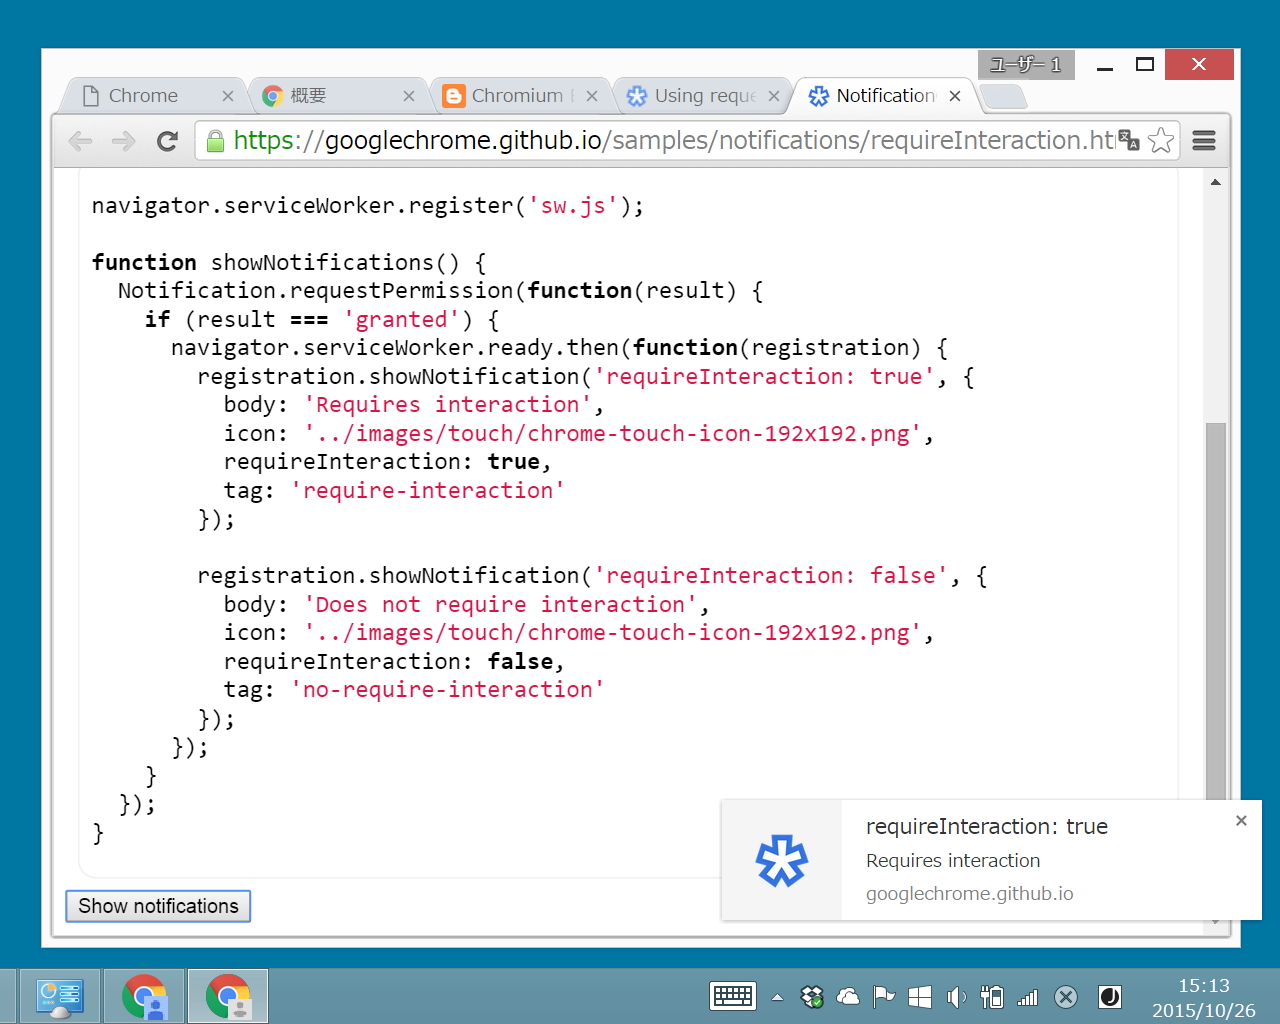Open the control panel style taskbar icon
This screenshot has width=1280, height=1024.
point(60,997)
